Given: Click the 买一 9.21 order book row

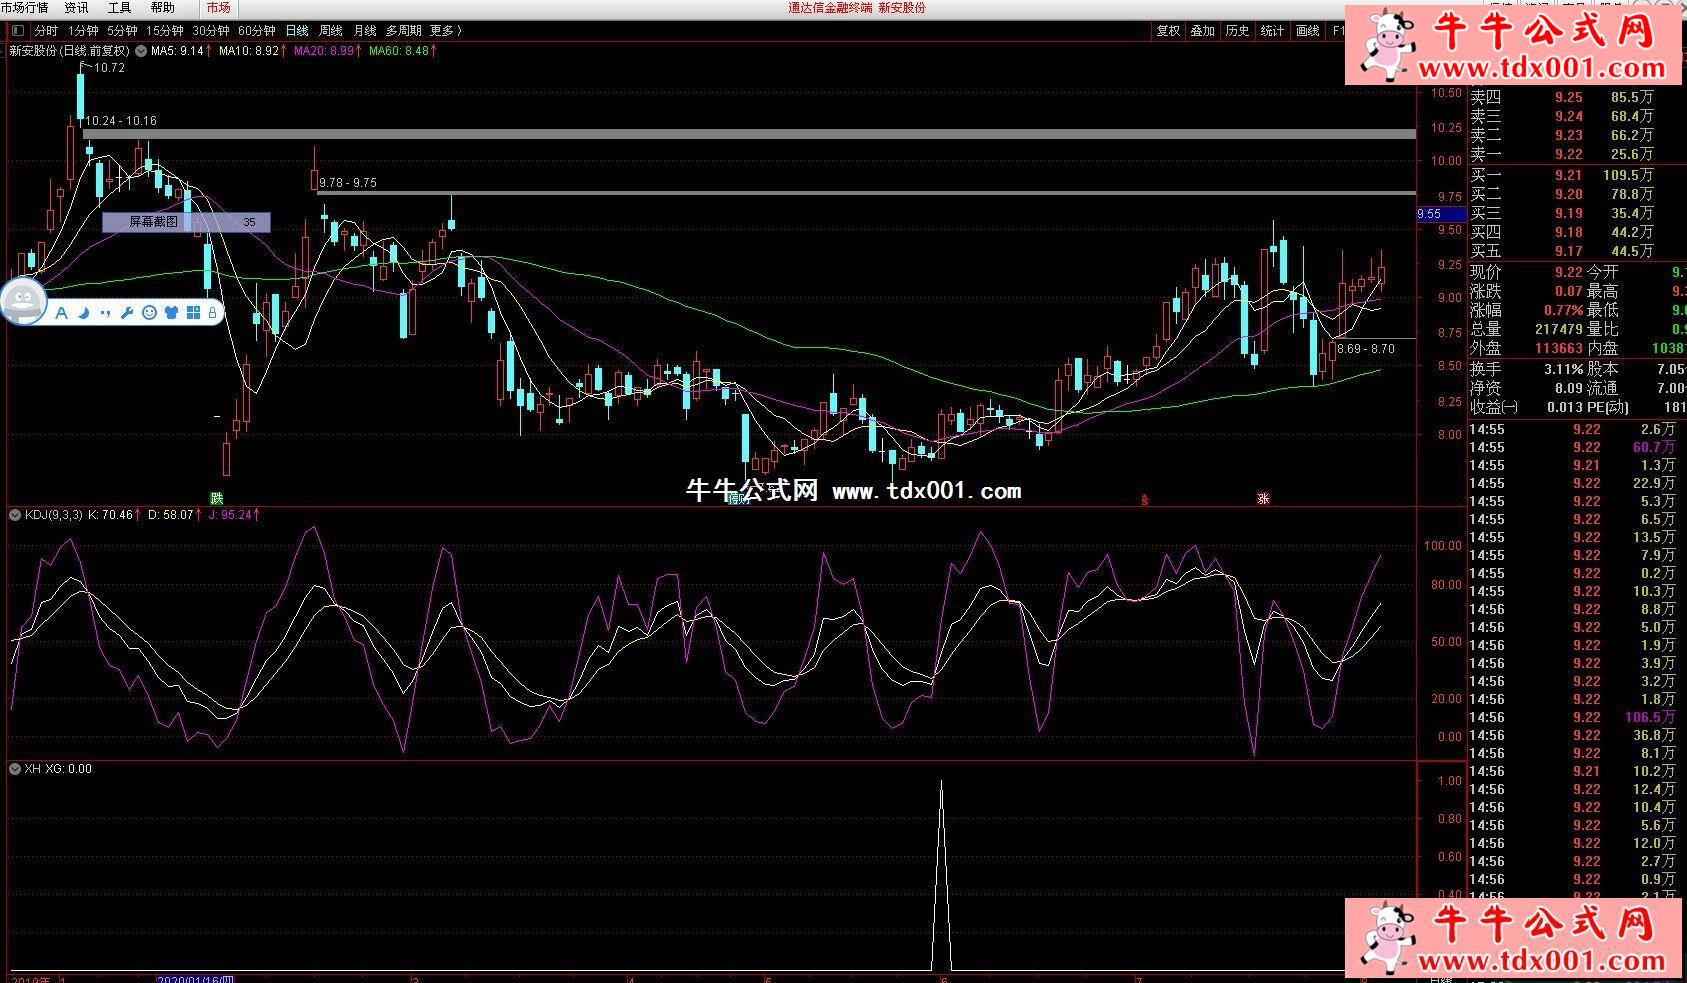Looking at the screenshot, I should [x=1563, y=175].
